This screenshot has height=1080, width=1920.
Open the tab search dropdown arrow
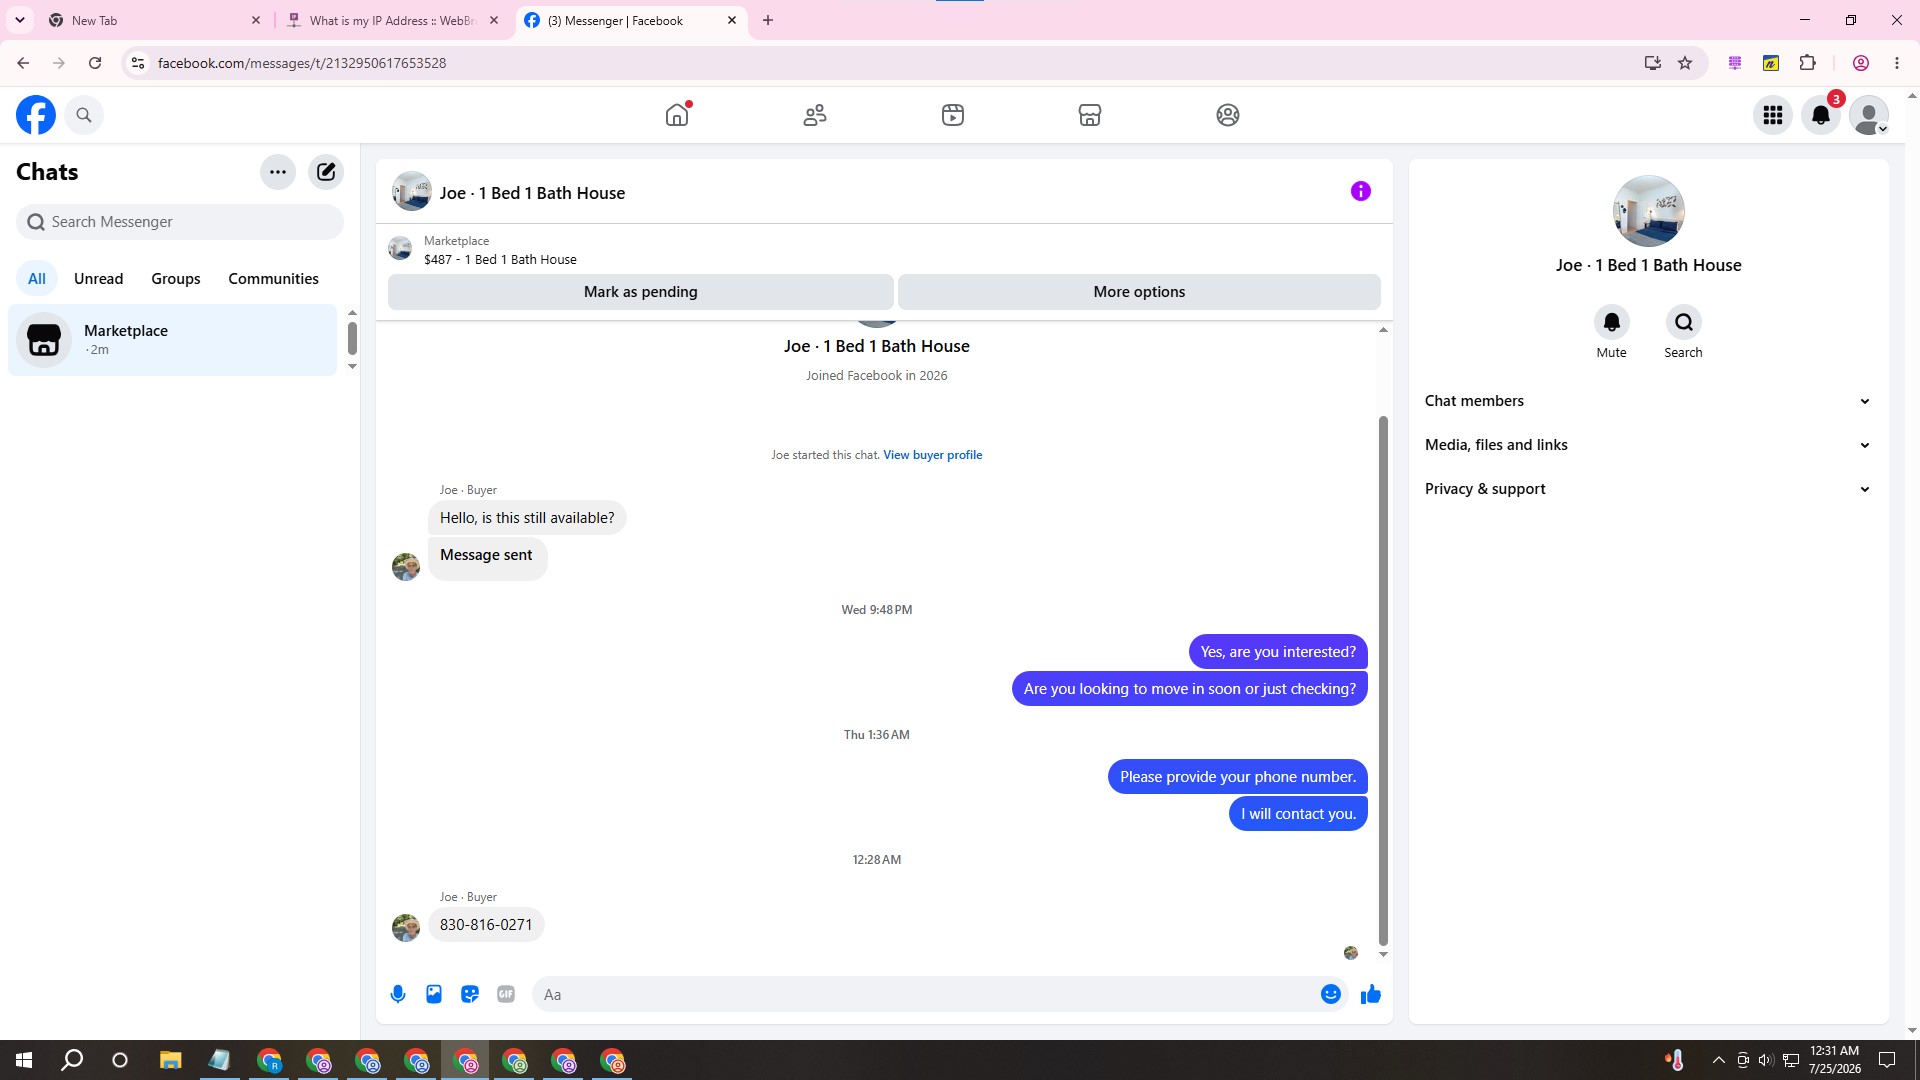pos(19,20)
